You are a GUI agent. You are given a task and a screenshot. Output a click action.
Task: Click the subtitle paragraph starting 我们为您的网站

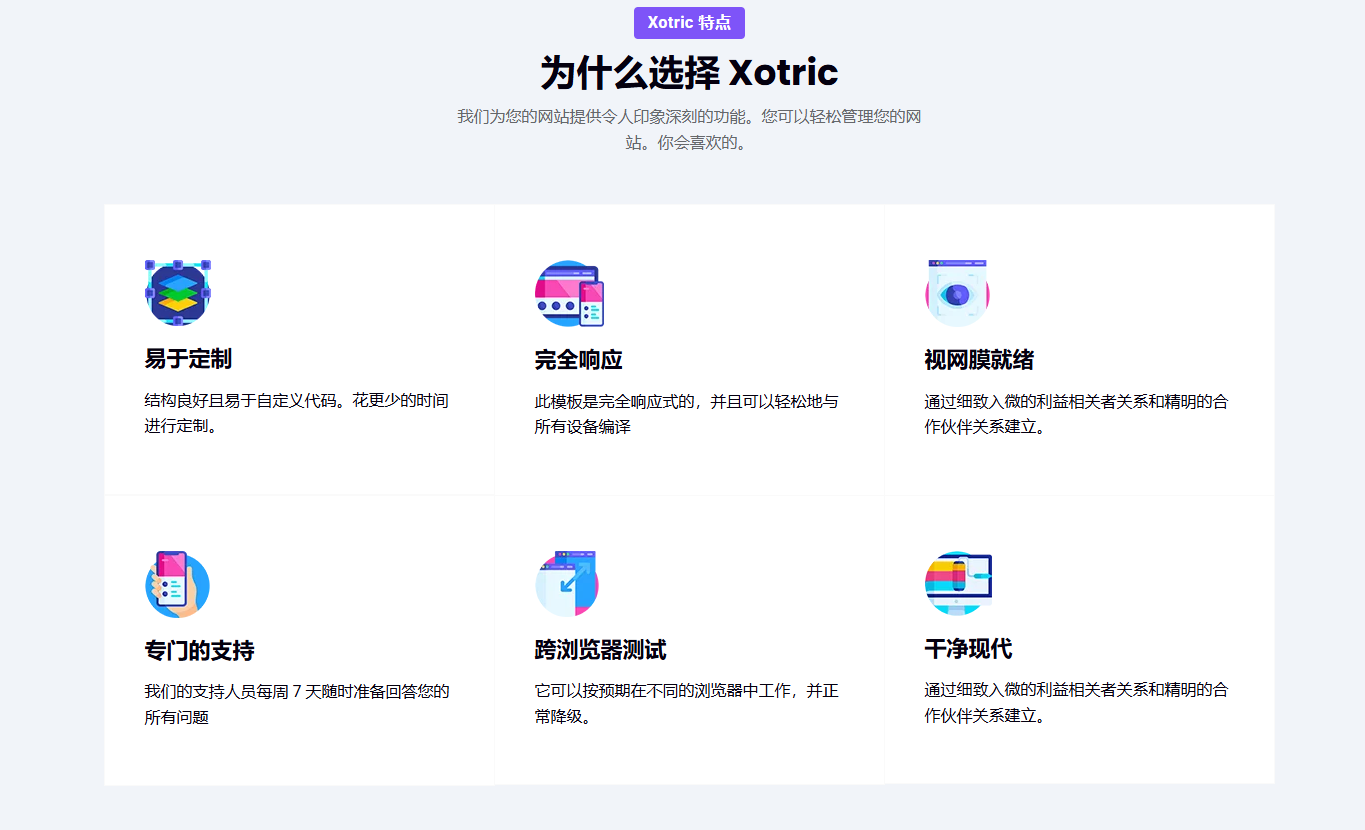(x=689, y=129)
